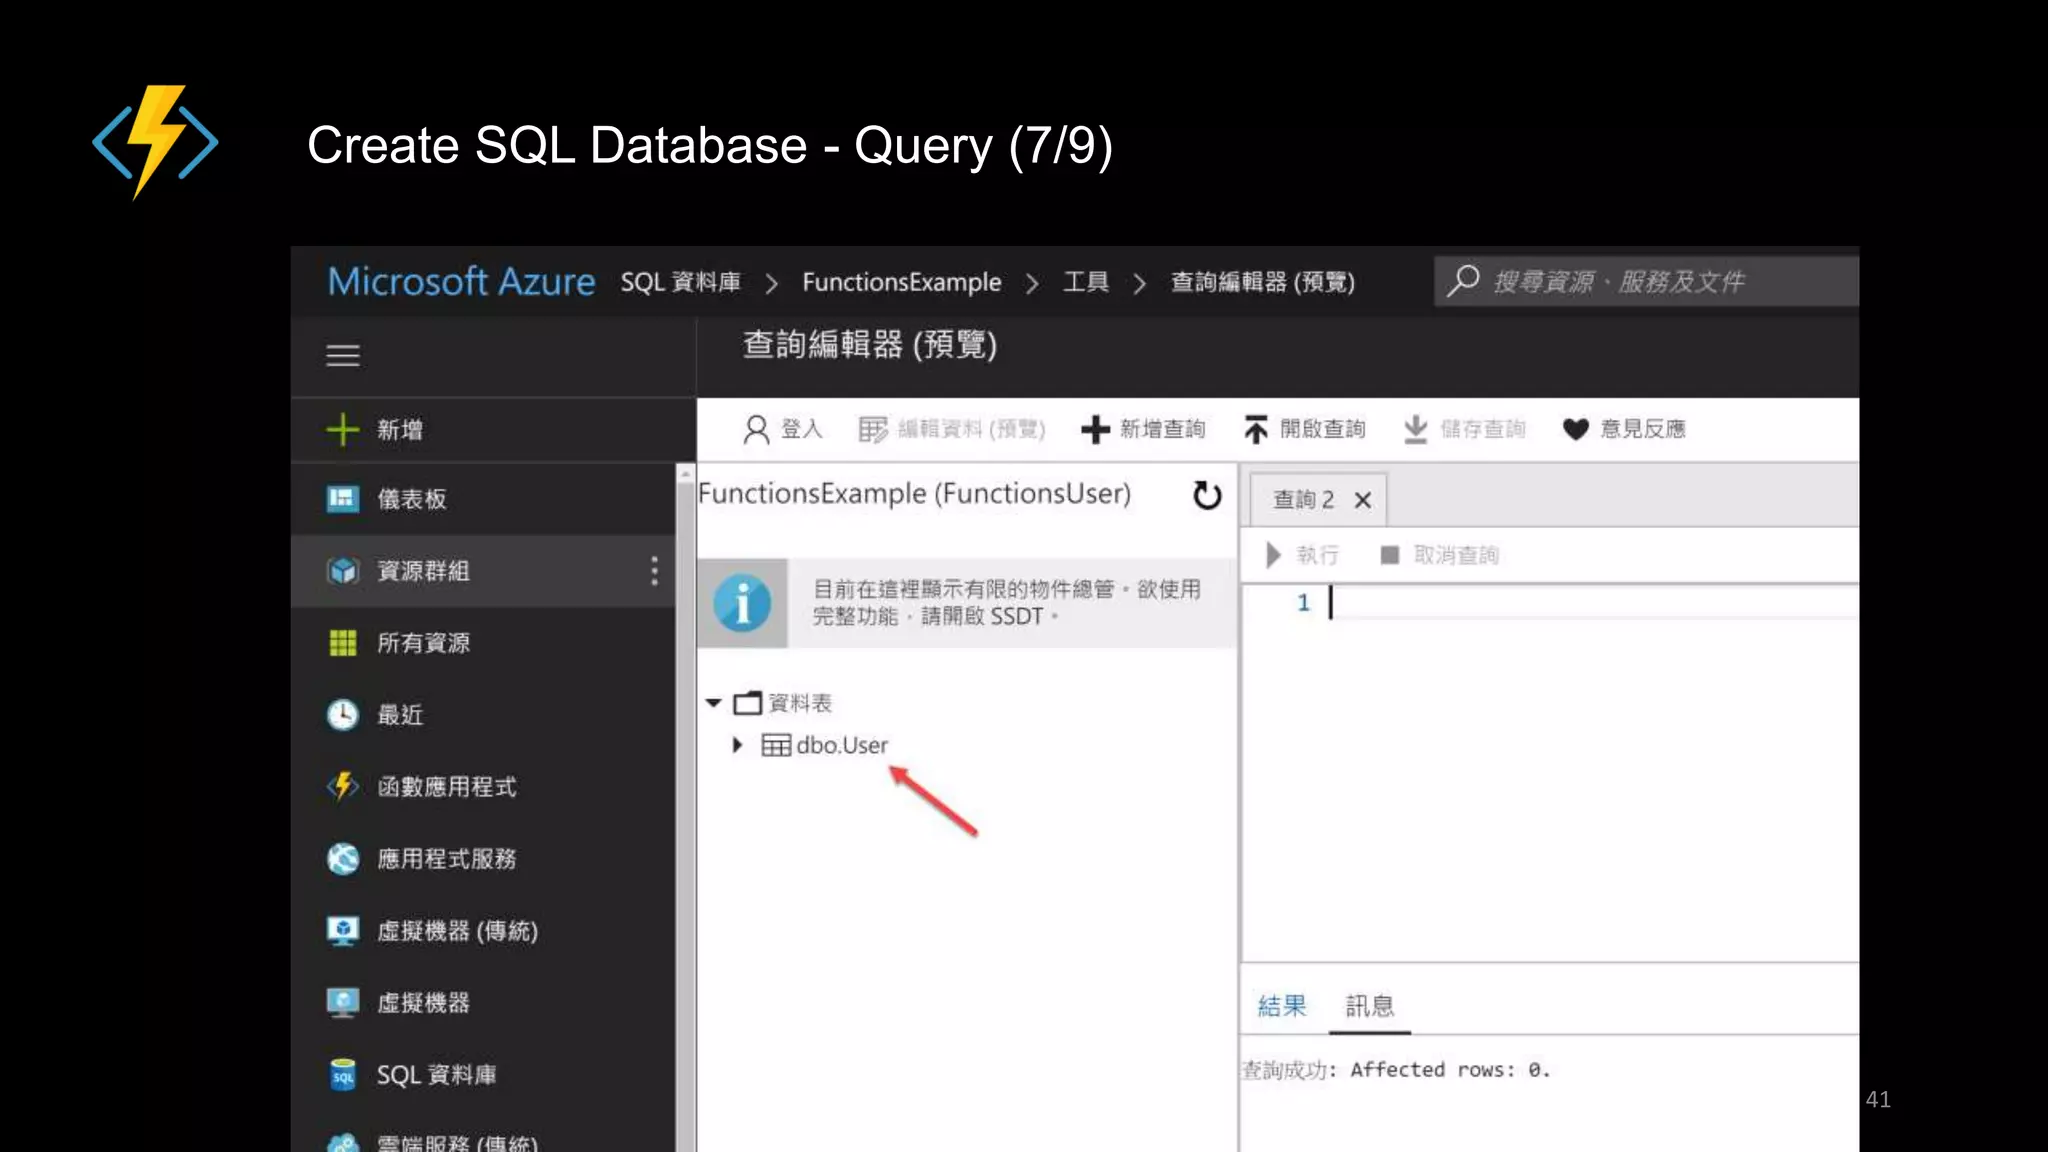This screenshot has height=1152, width=2048.
Task: Go to 查詢編輯器 (預覽) breadcrumb
Action: tap(1262, 282)
